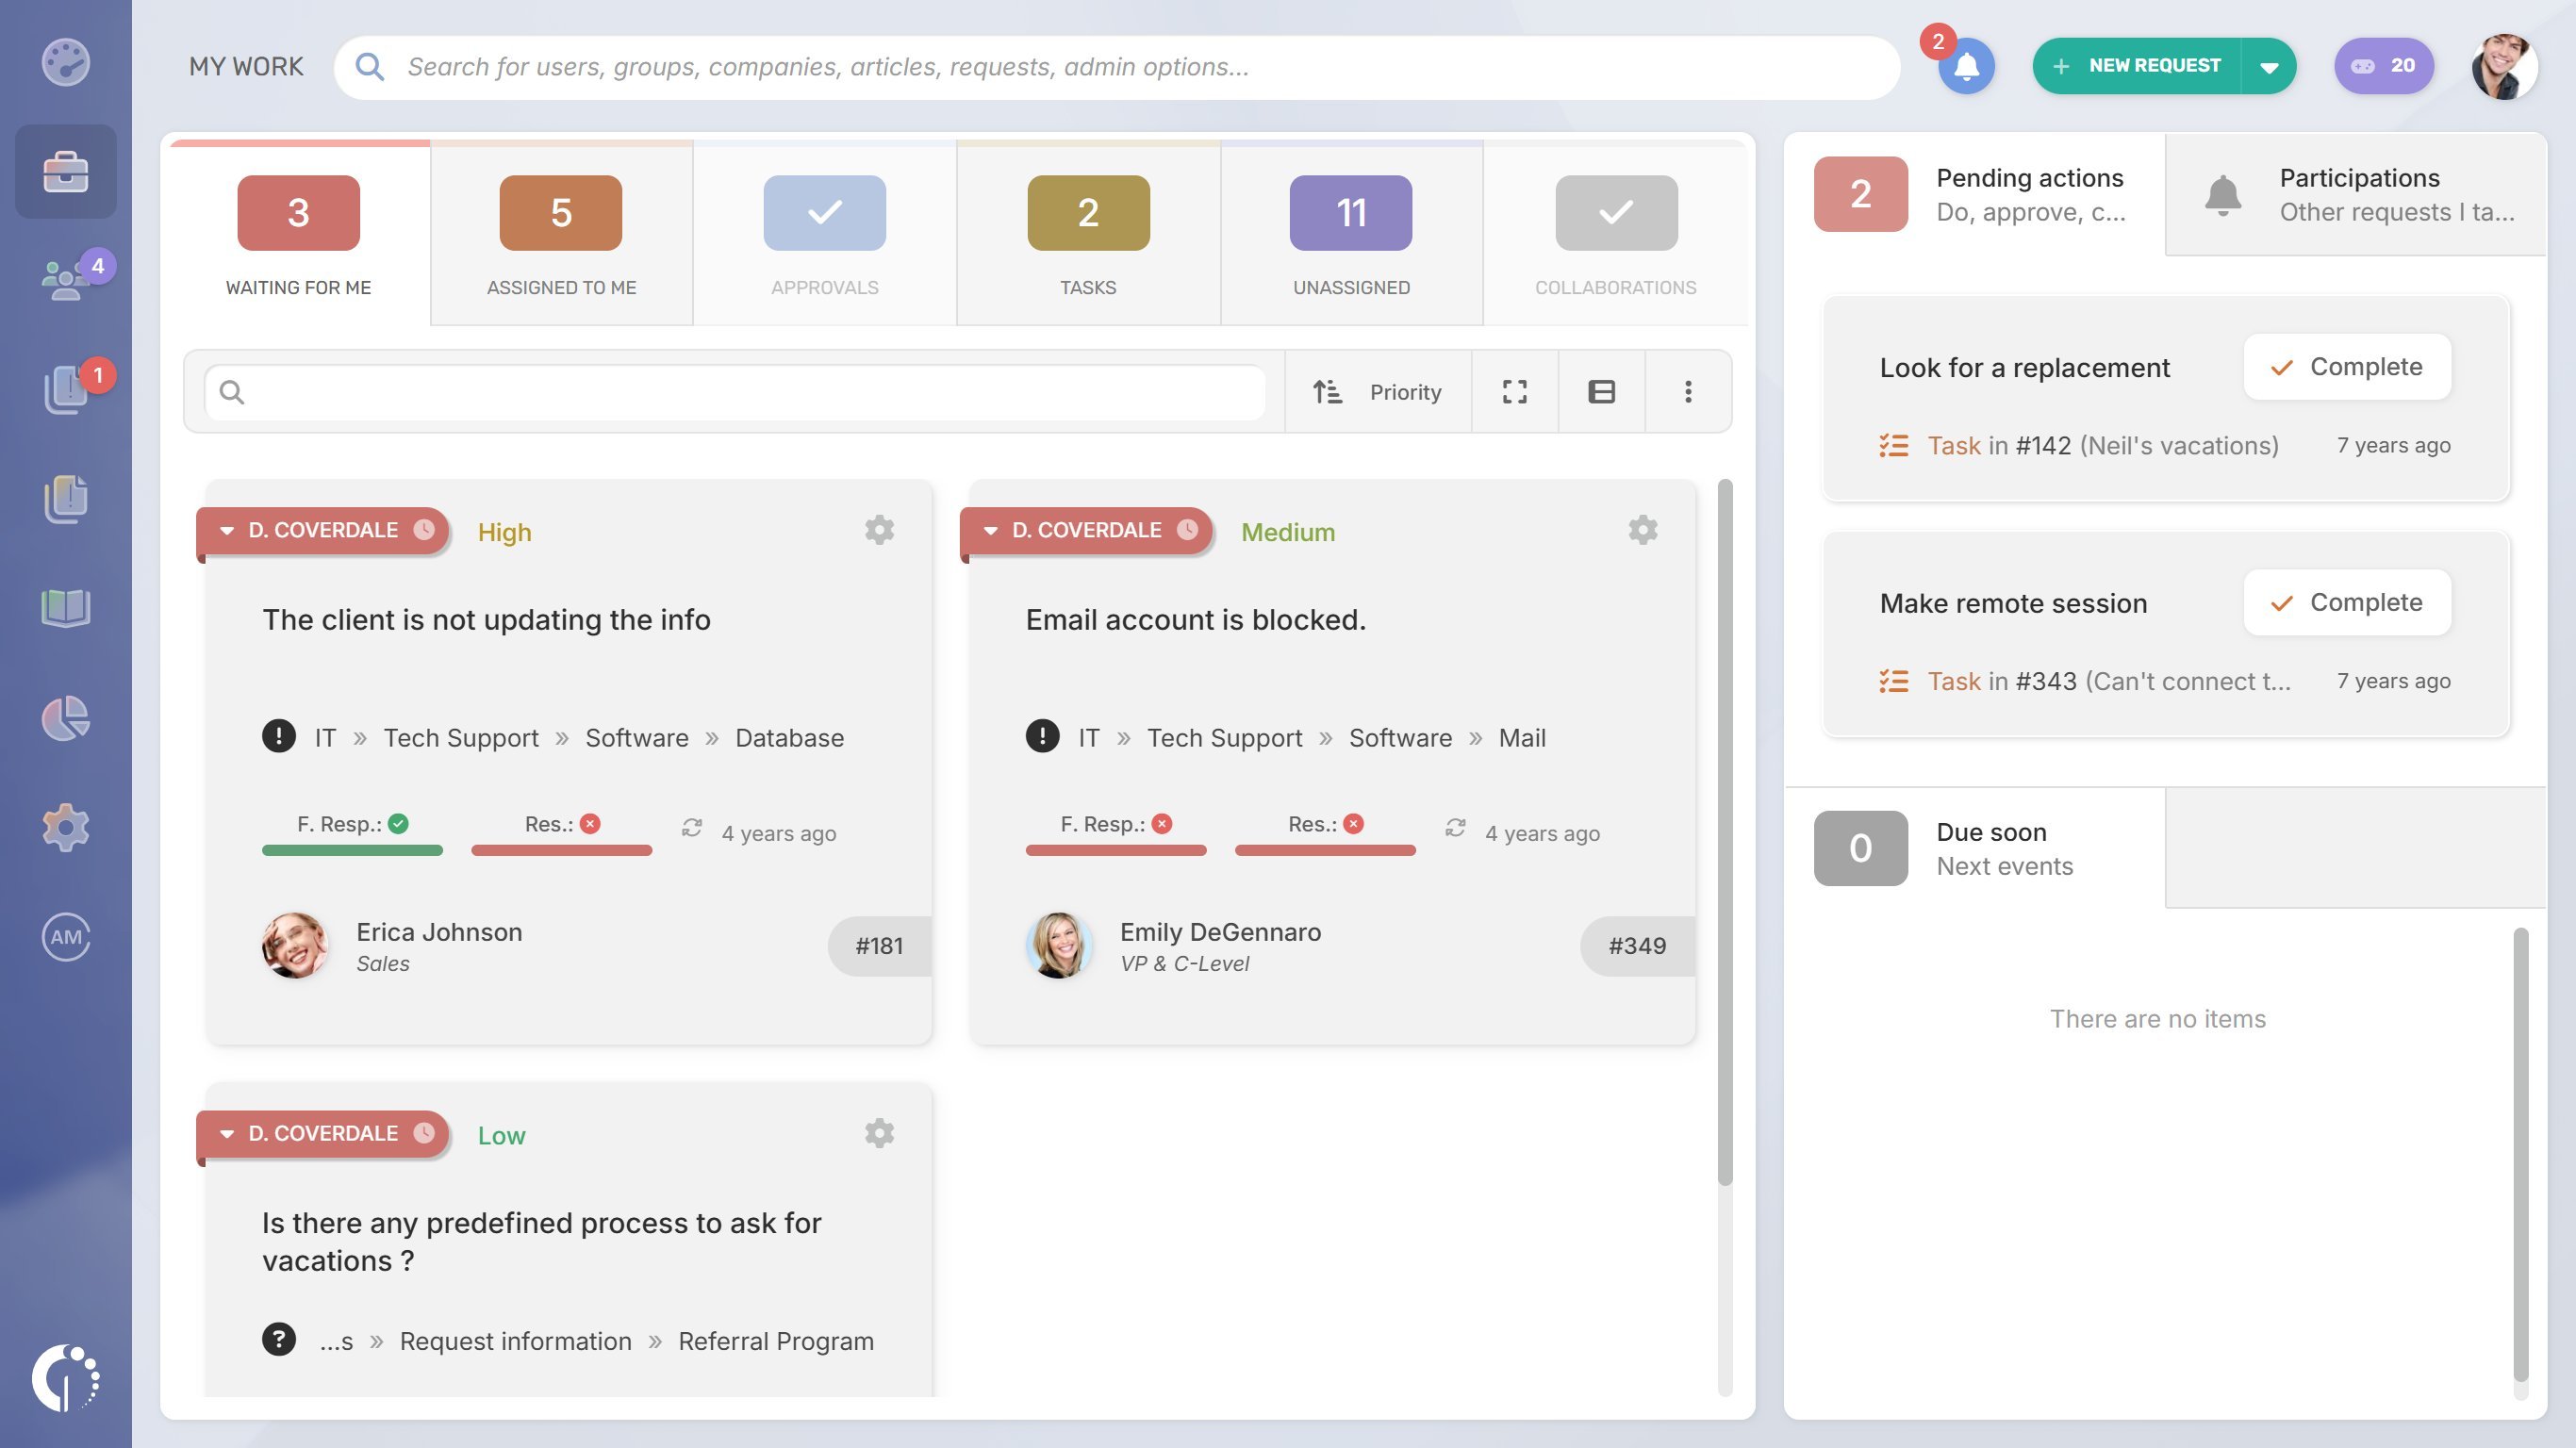The width and height of the screenshot is (2576, 1448).
Task: Click the Res. progress bar on email card
Action: 1325,851
